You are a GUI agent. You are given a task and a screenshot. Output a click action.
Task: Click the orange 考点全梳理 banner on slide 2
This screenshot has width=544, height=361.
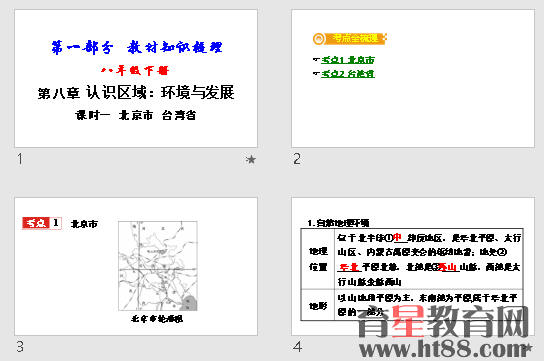click(350, 38)
